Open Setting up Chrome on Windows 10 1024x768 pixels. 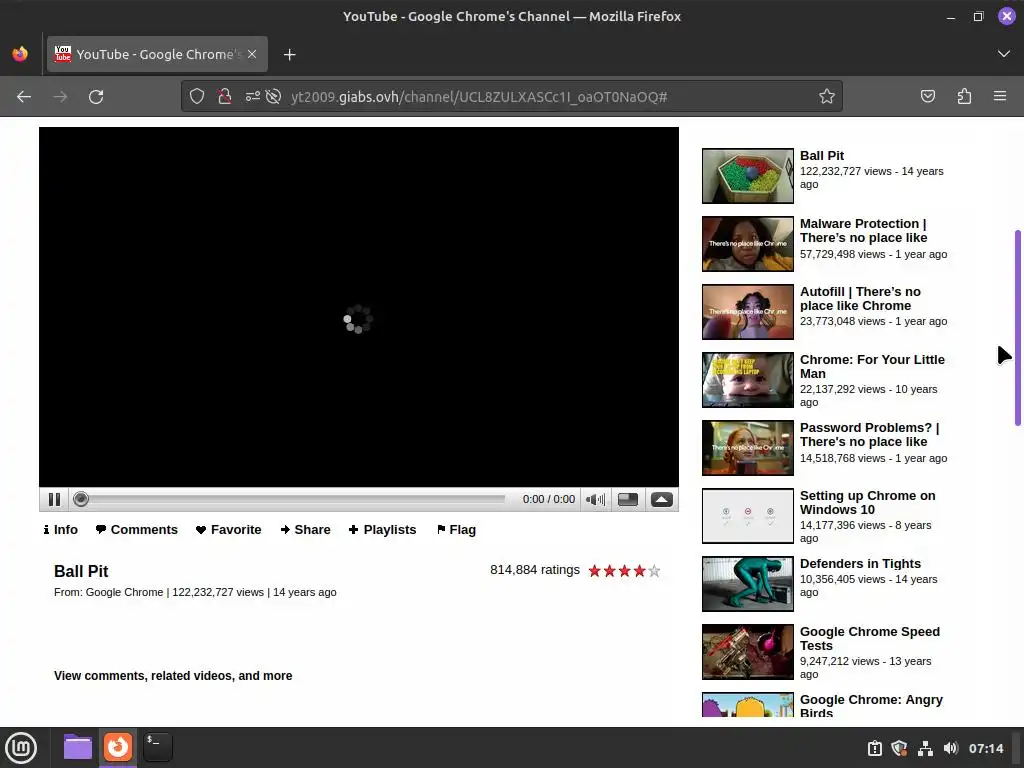[x=868, y=502]
